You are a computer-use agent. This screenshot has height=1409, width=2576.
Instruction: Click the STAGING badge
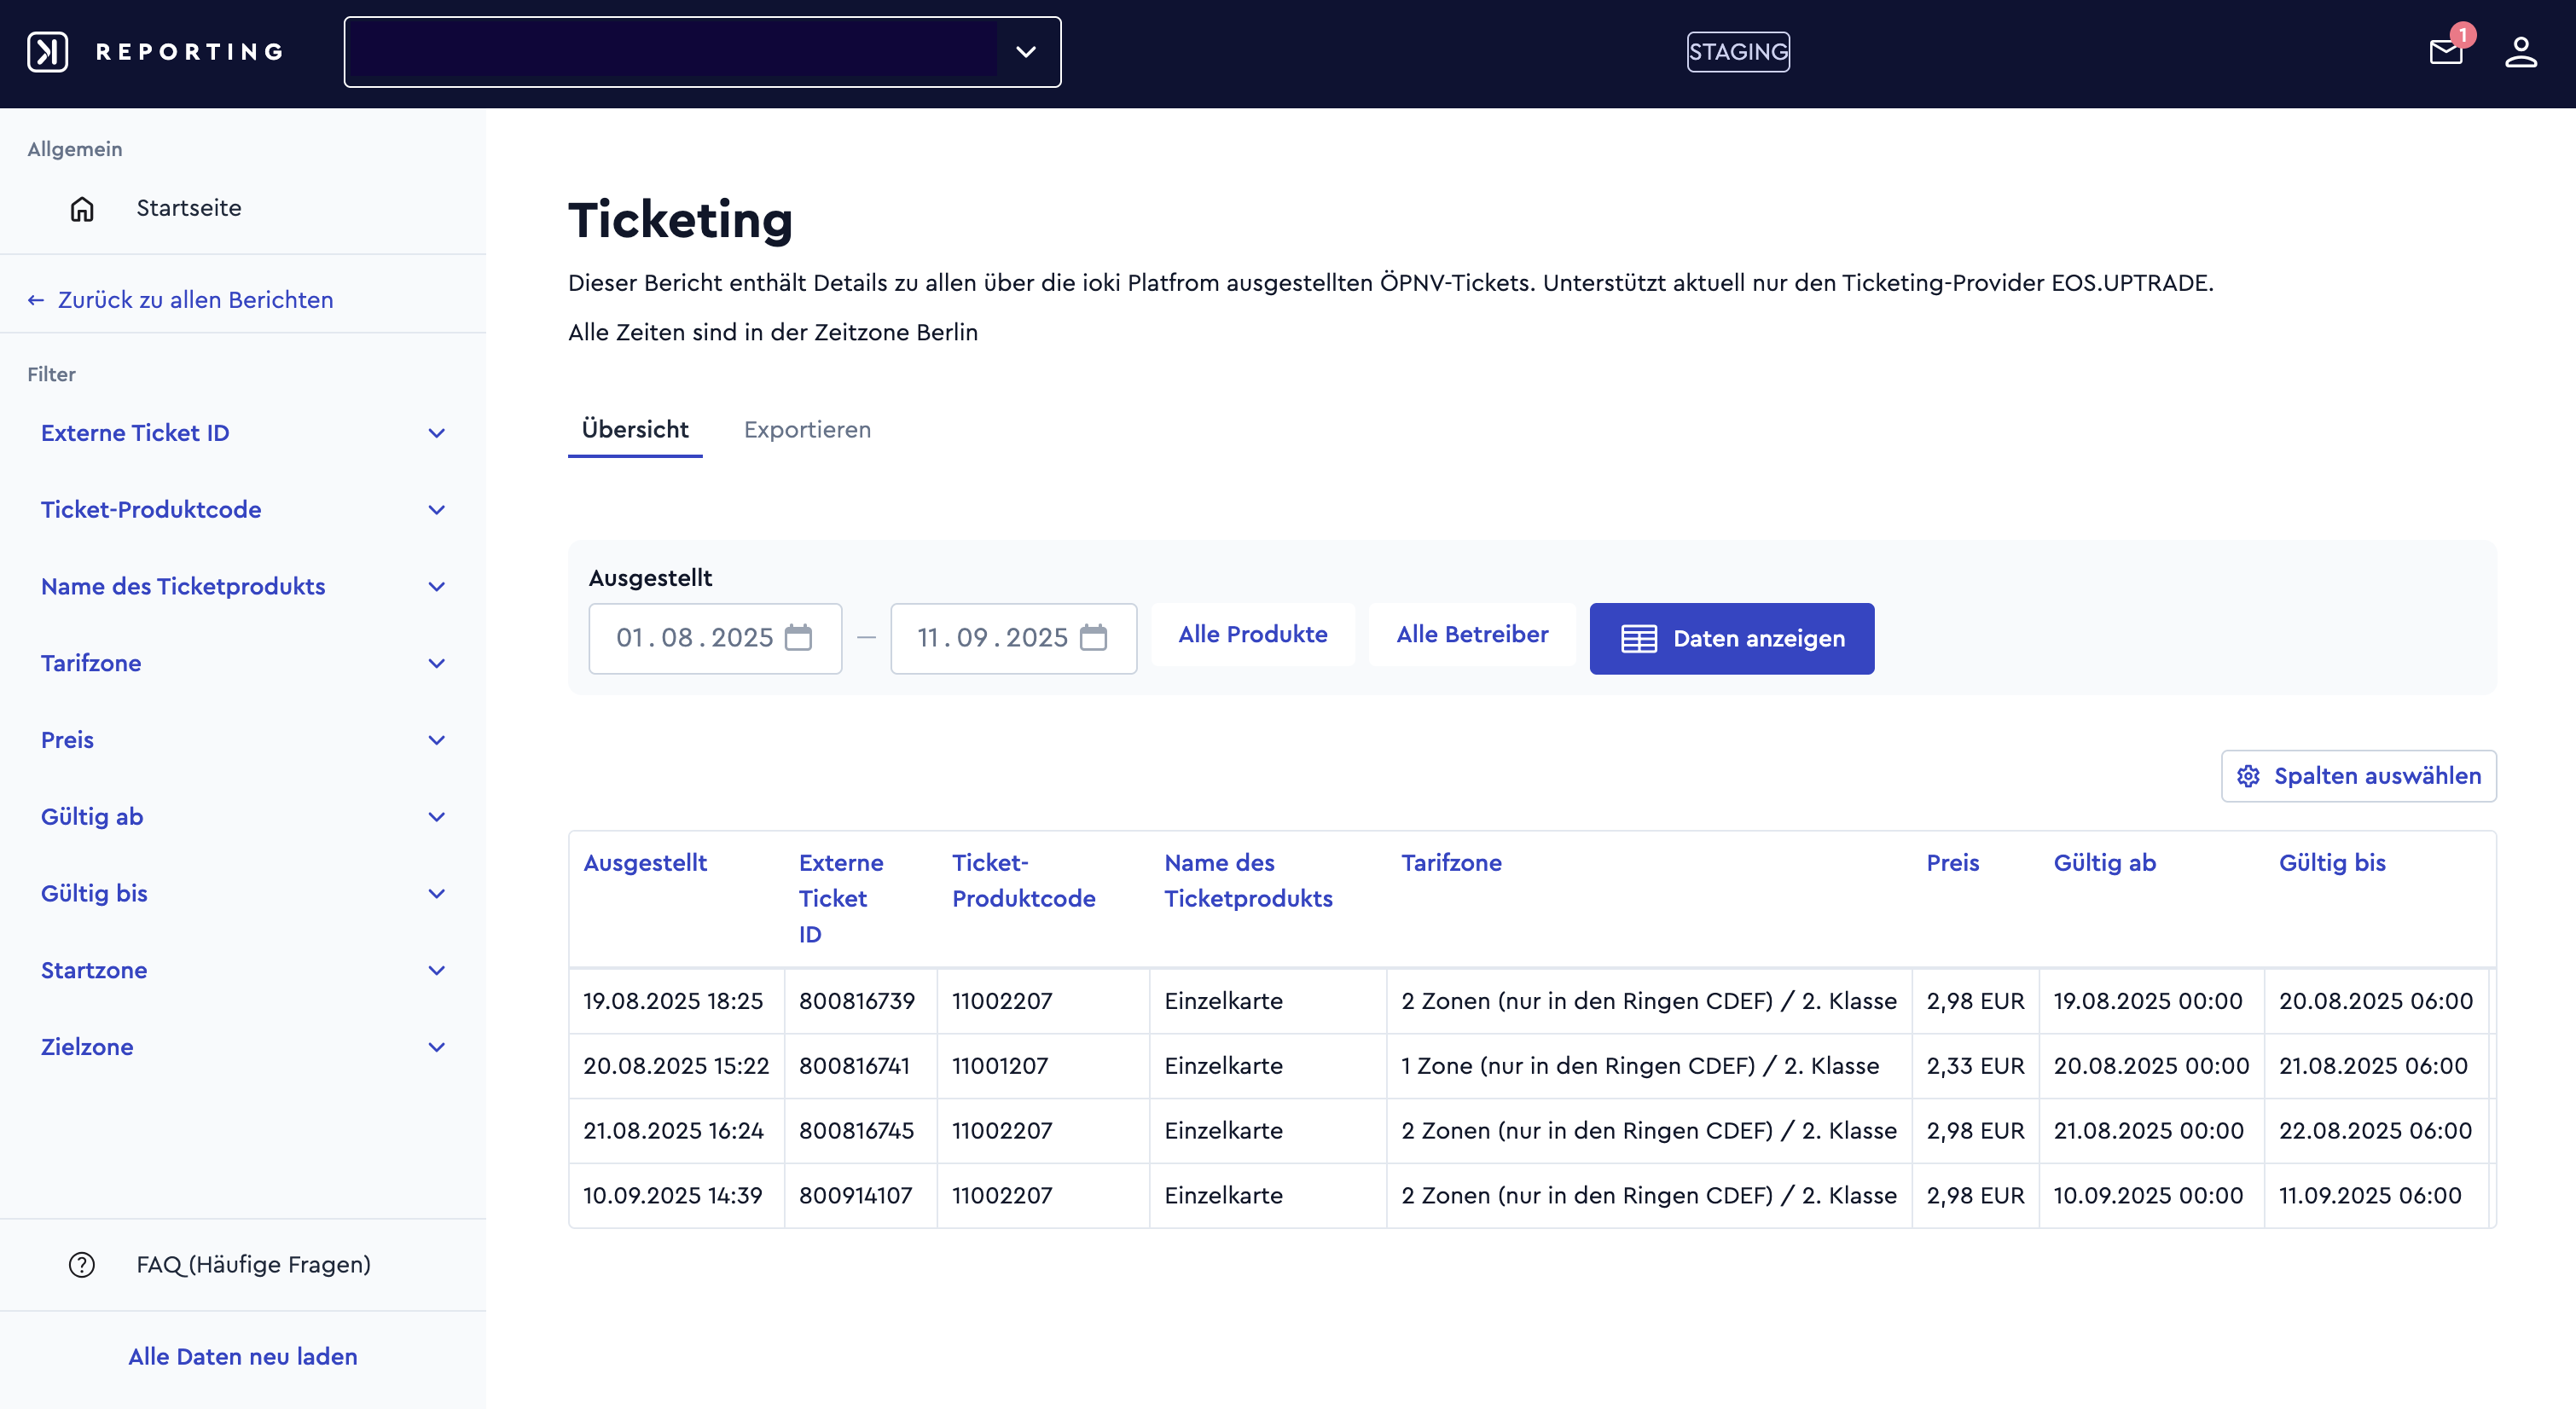point(1738,52)
